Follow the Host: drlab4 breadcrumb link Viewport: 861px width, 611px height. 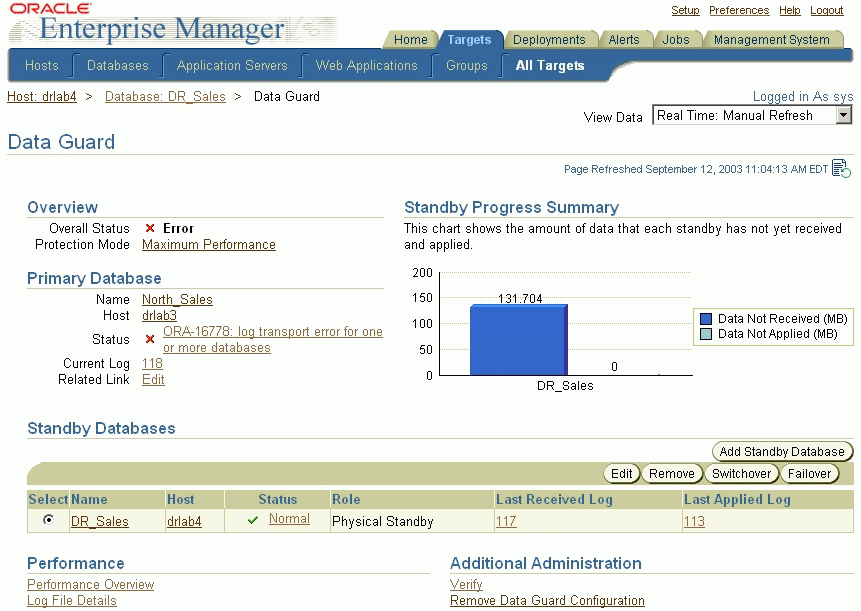pos(42,97)
